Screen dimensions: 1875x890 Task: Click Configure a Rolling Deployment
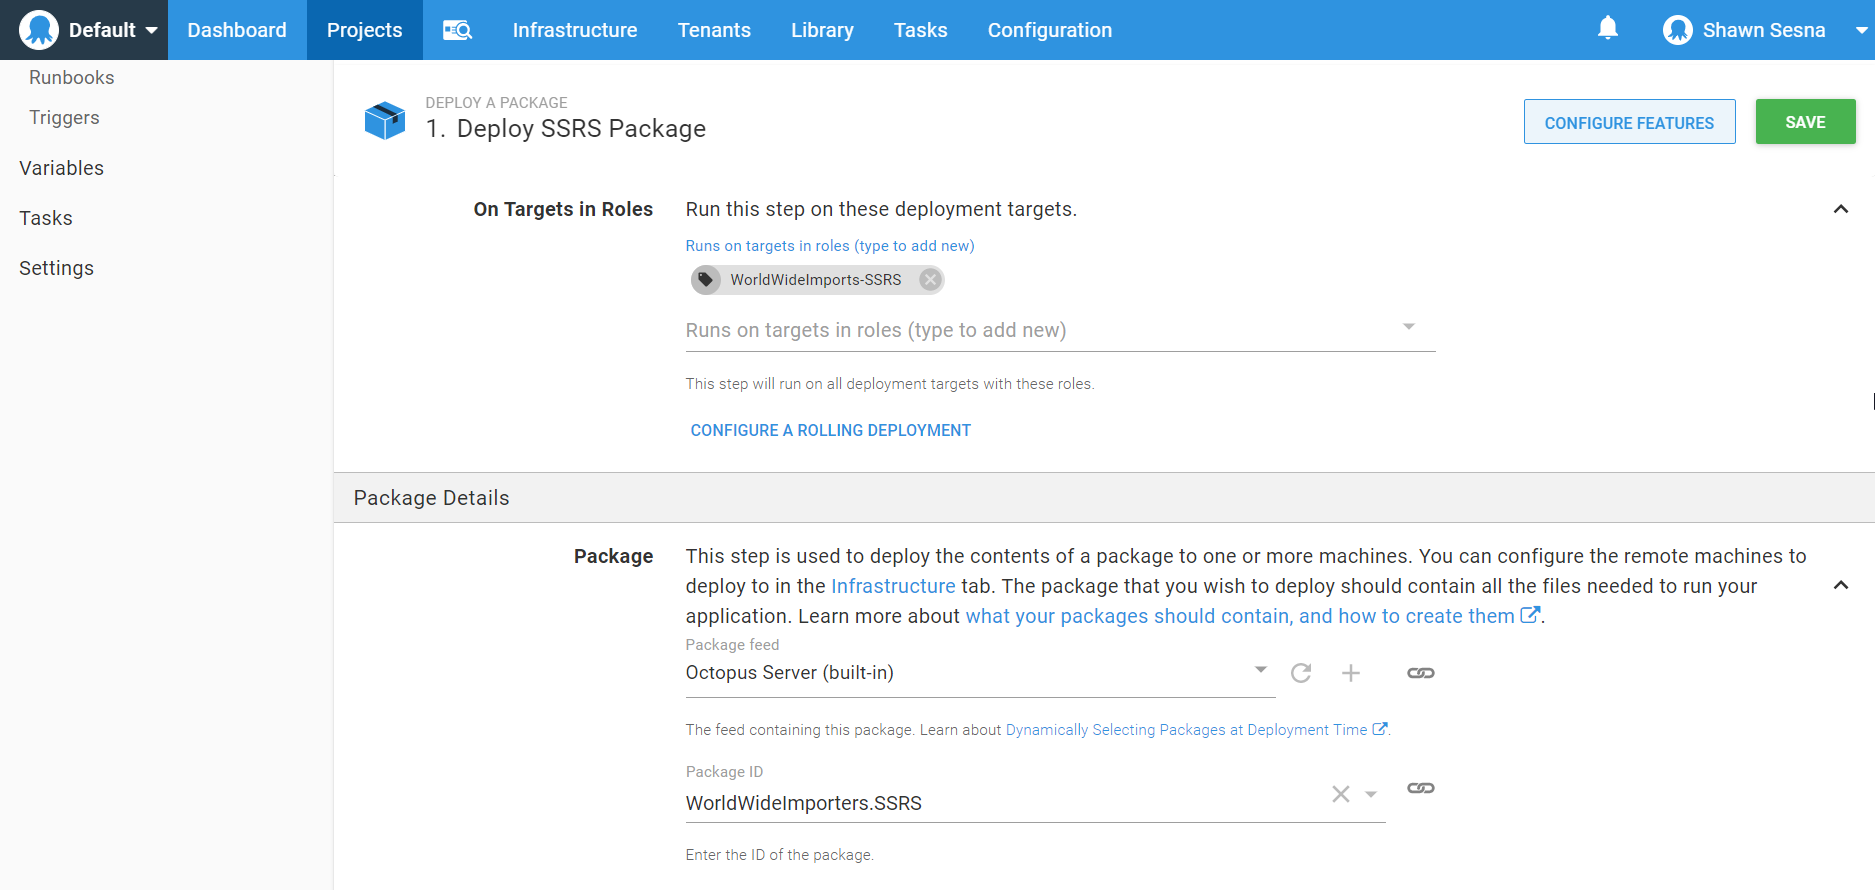[x=830, y=430]
